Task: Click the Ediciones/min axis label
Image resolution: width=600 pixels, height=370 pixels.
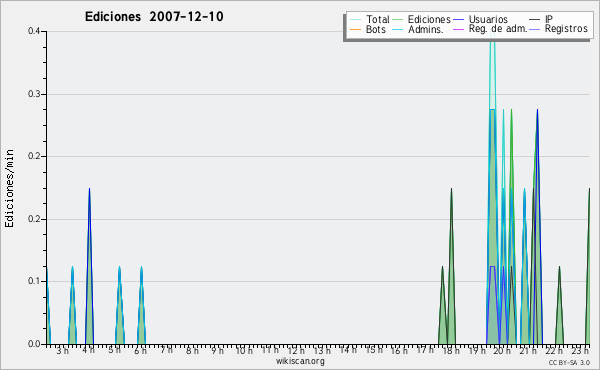Action: (x=9, y=189)
